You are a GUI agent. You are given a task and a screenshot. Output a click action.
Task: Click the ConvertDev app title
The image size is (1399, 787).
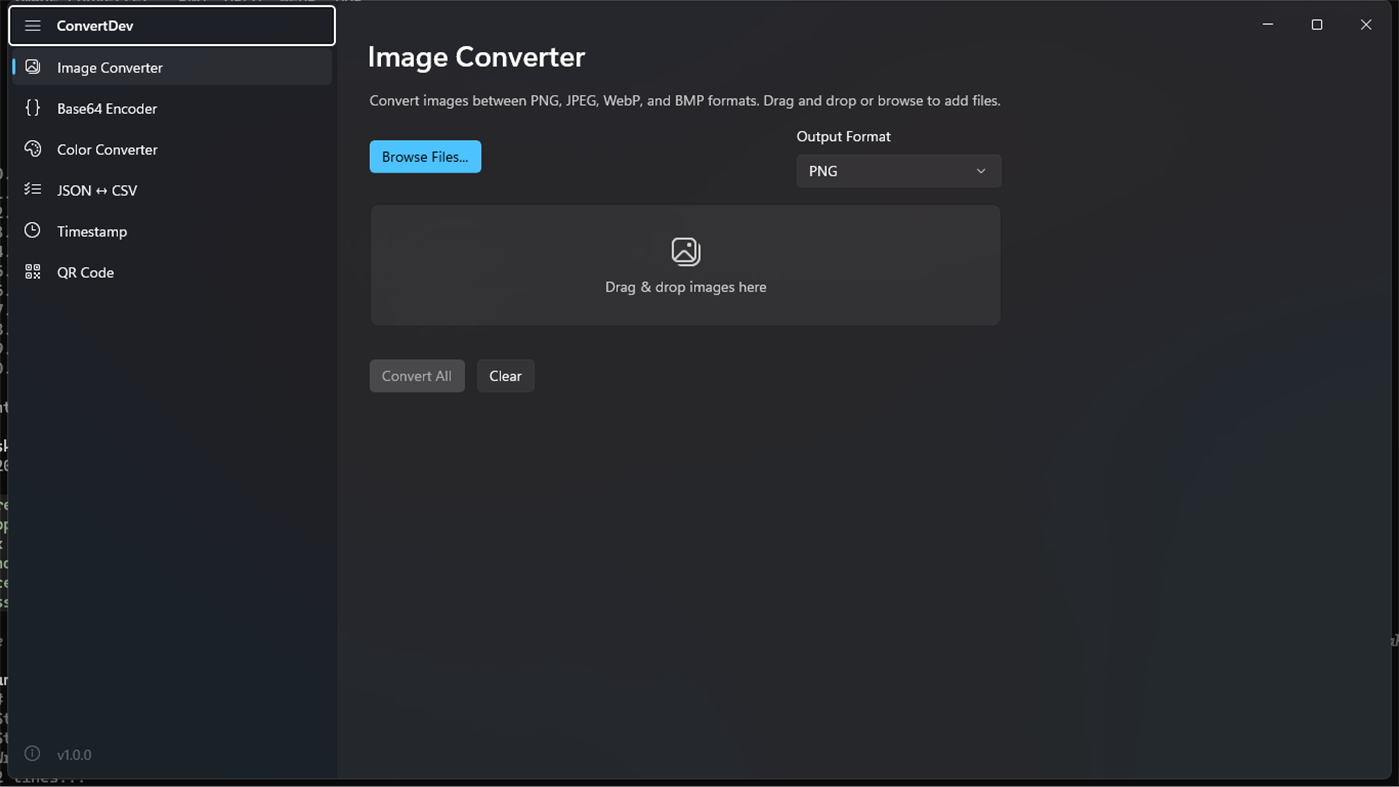(95, 26)
